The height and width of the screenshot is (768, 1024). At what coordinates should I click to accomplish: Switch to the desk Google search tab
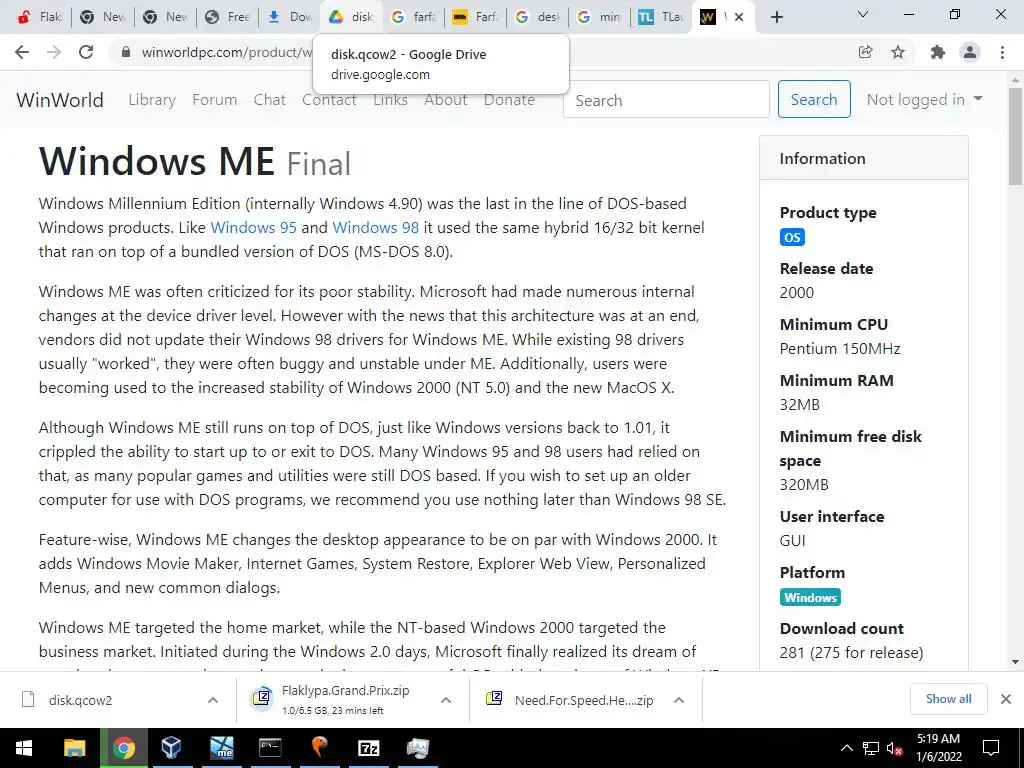pos(537,17)
